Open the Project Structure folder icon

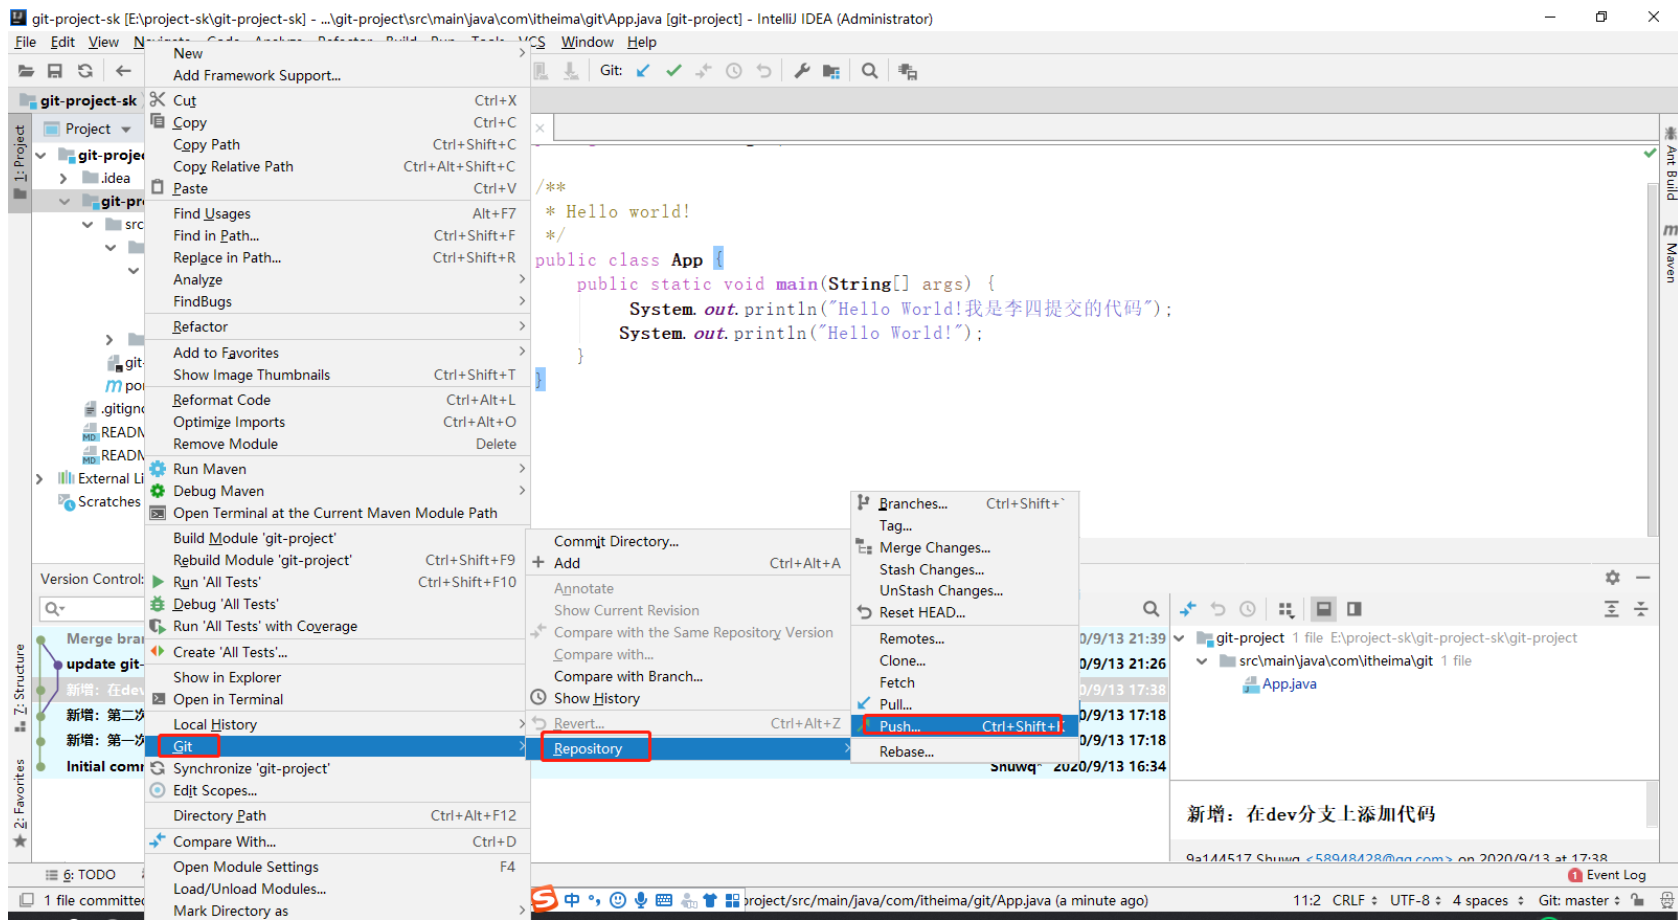click(x=831, y=71)
